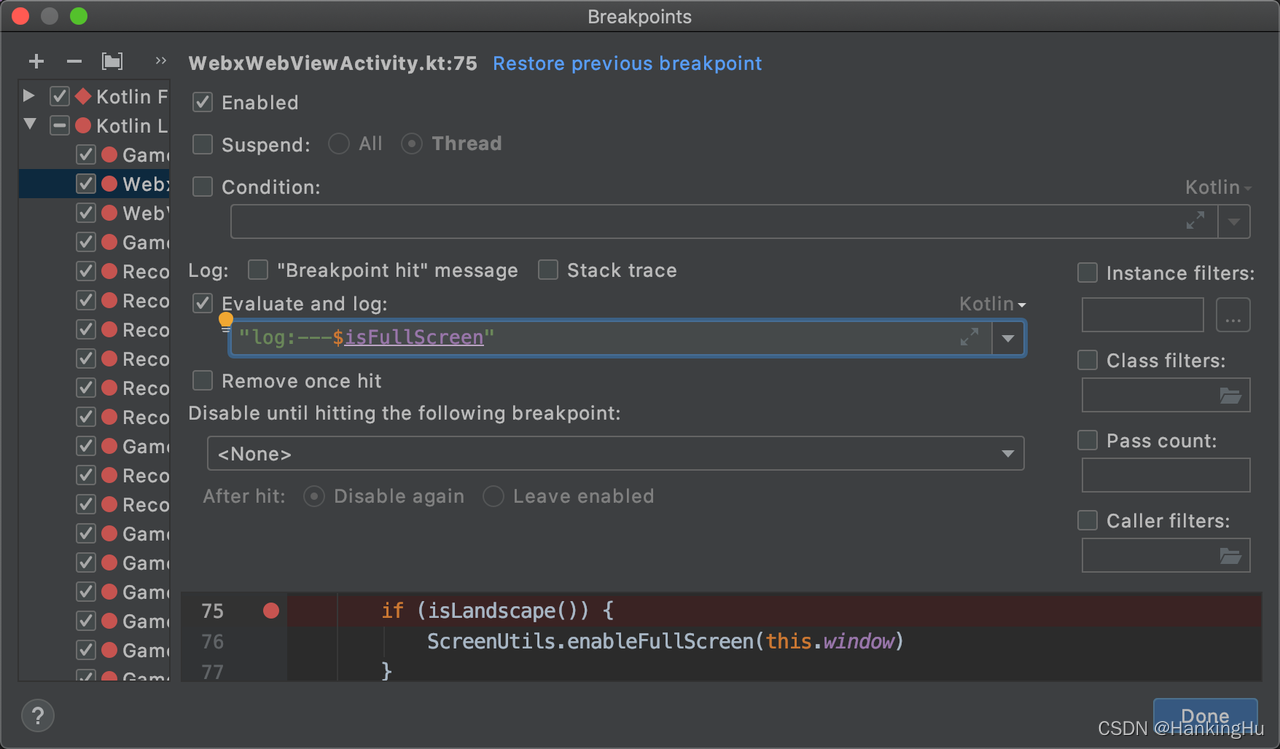
Task: Toggle the Suspend checkbox
Action: [203, 144]
